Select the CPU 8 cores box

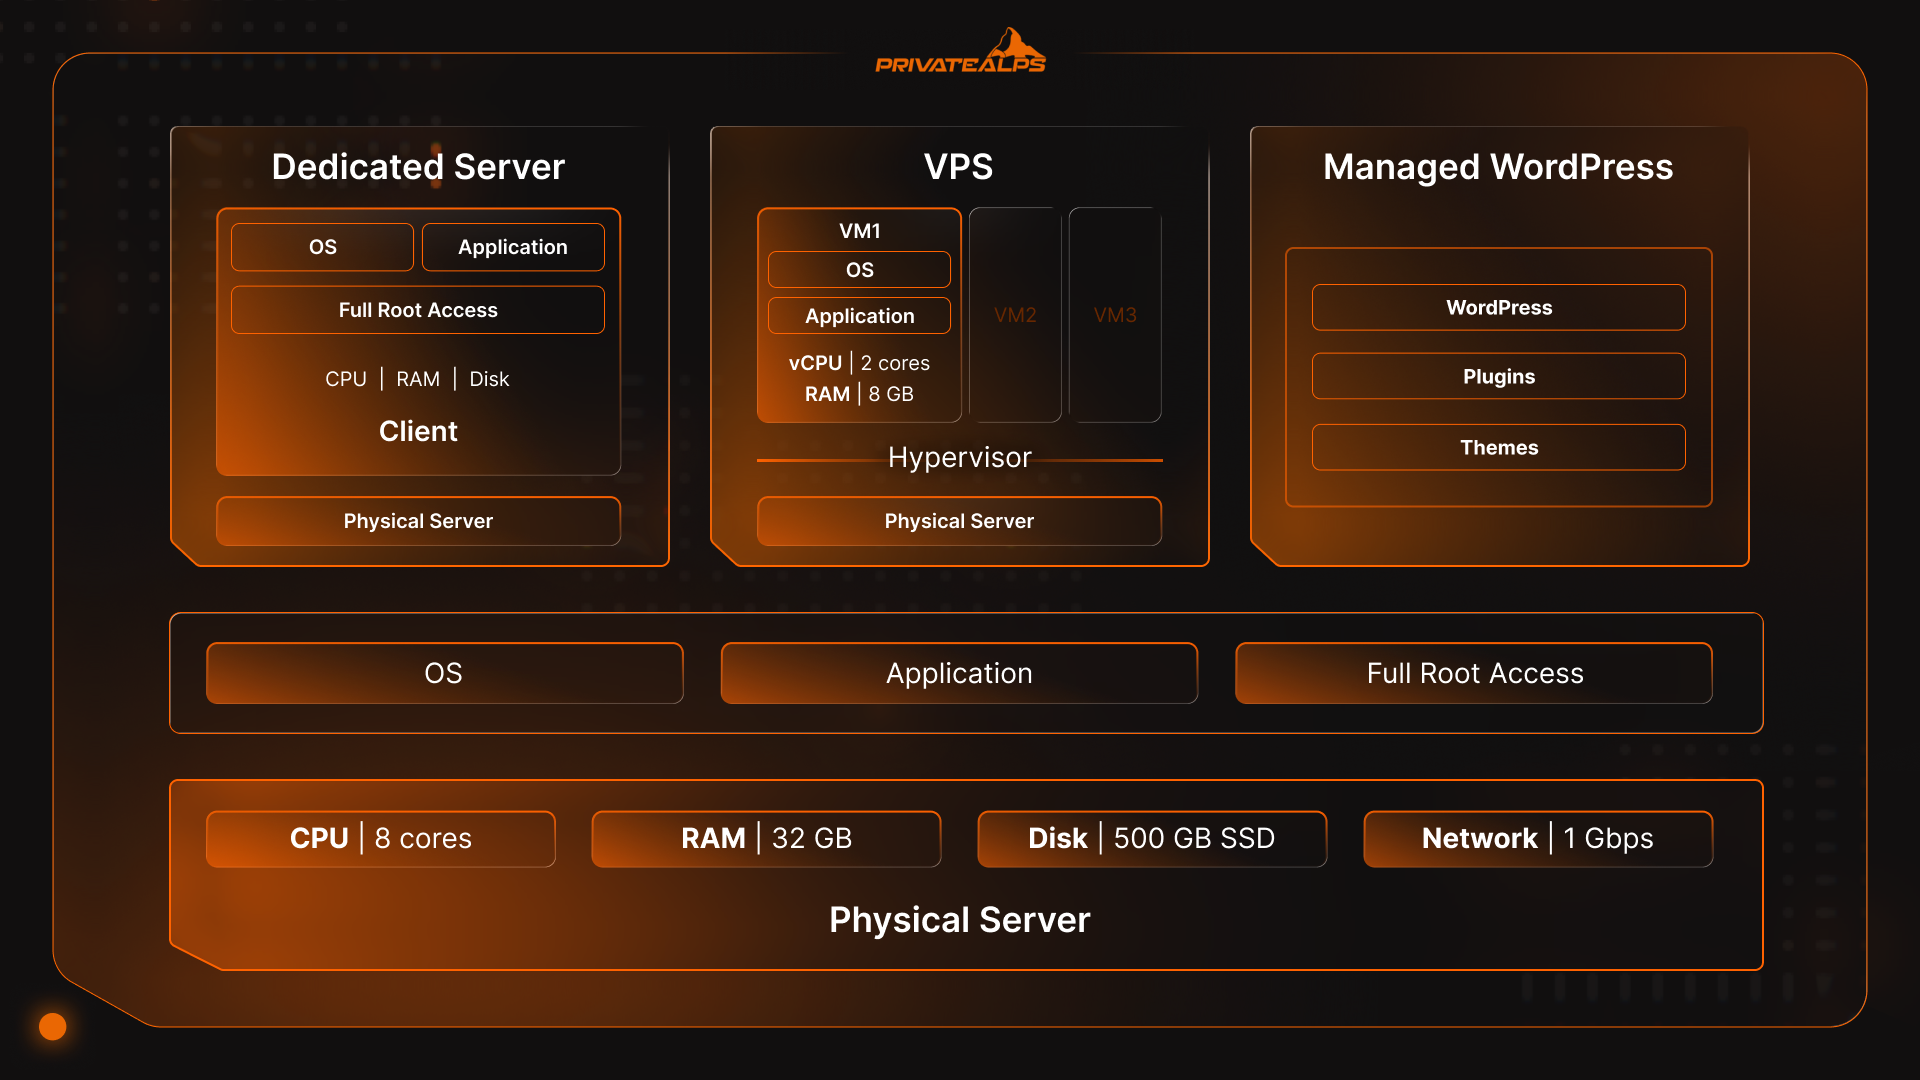pyautogui.click(x=380, y=838)
